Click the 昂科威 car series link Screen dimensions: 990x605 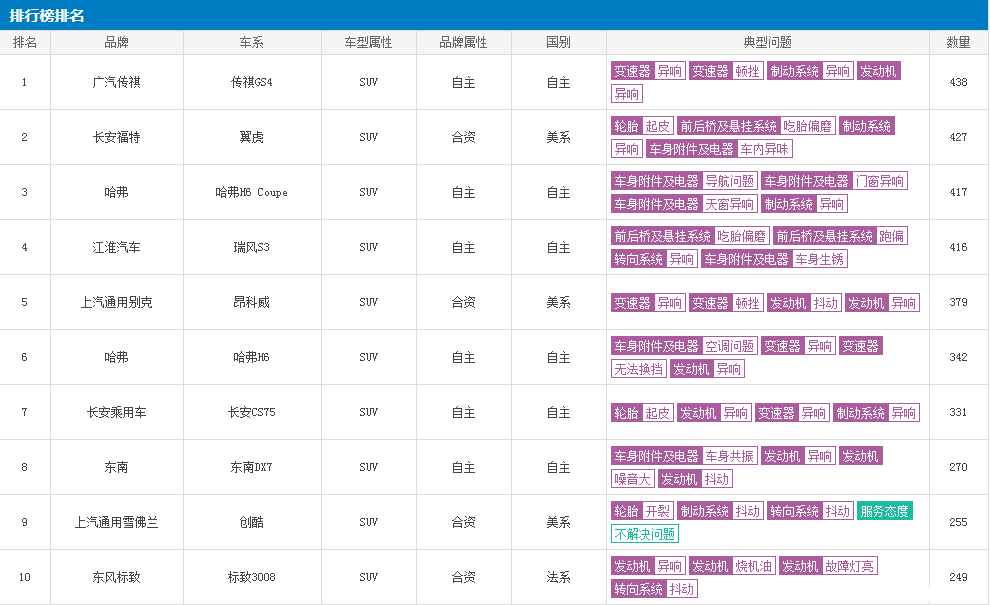click(x=251, y=302)
